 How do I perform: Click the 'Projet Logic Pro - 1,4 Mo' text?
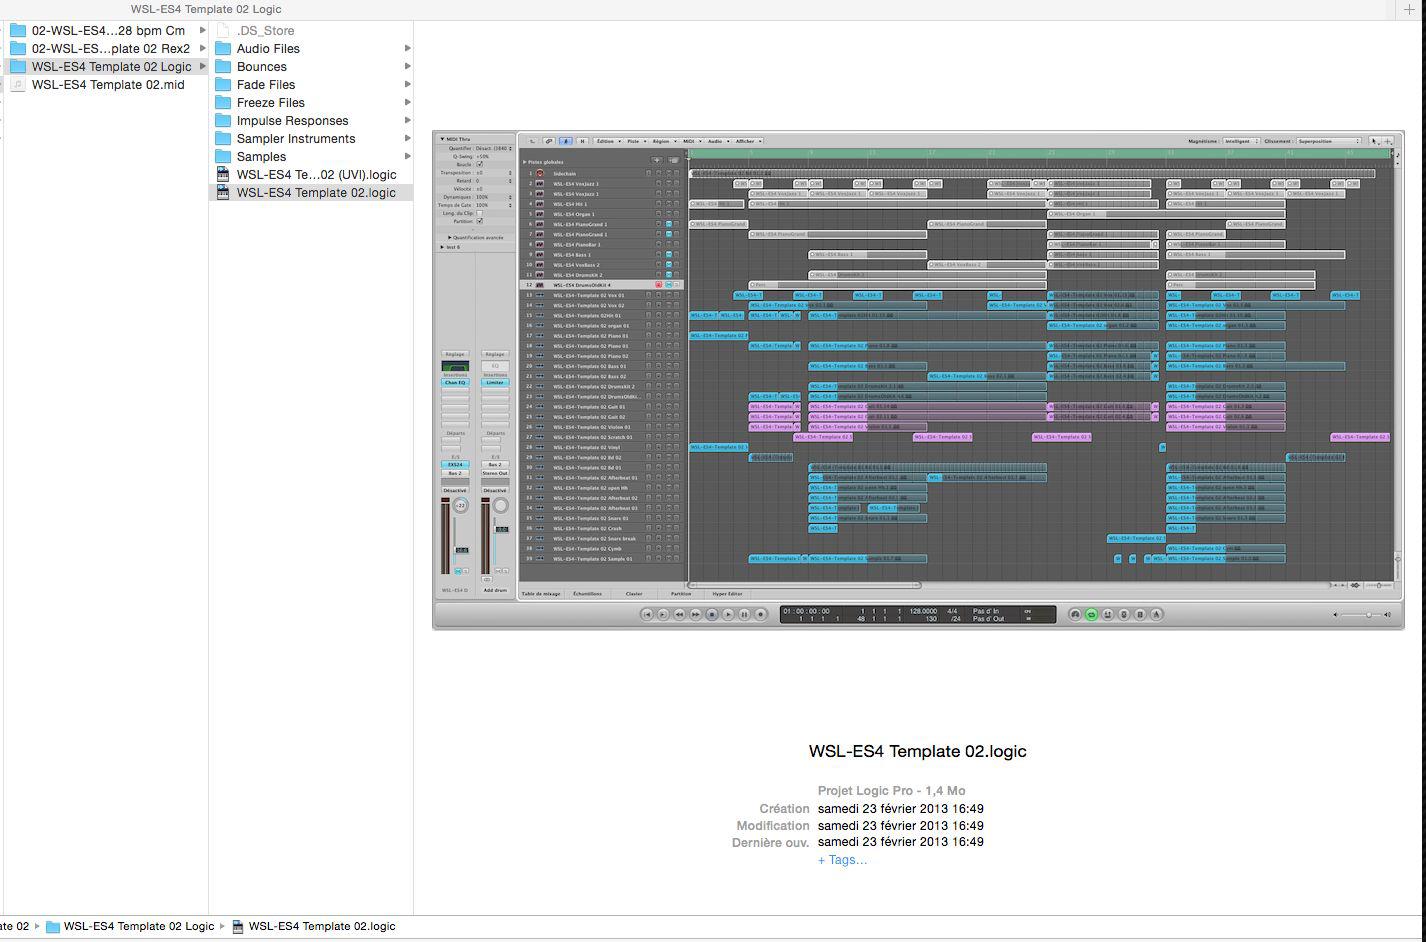coord(891,790)
